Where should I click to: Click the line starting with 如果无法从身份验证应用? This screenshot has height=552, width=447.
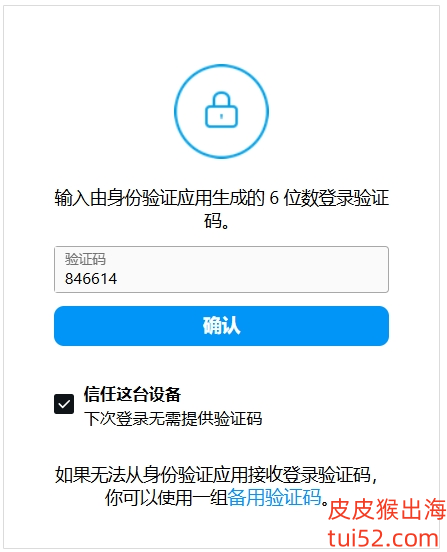(216, 475)
